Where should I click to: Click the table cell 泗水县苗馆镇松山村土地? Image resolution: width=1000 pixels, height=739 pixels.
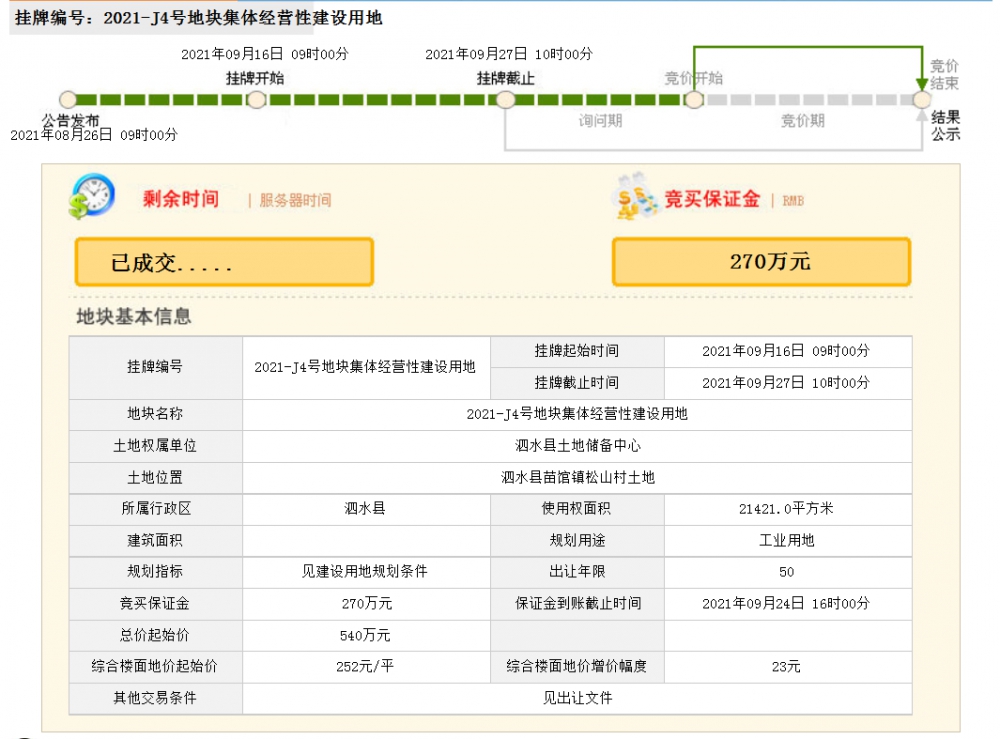tap(578, 478)
